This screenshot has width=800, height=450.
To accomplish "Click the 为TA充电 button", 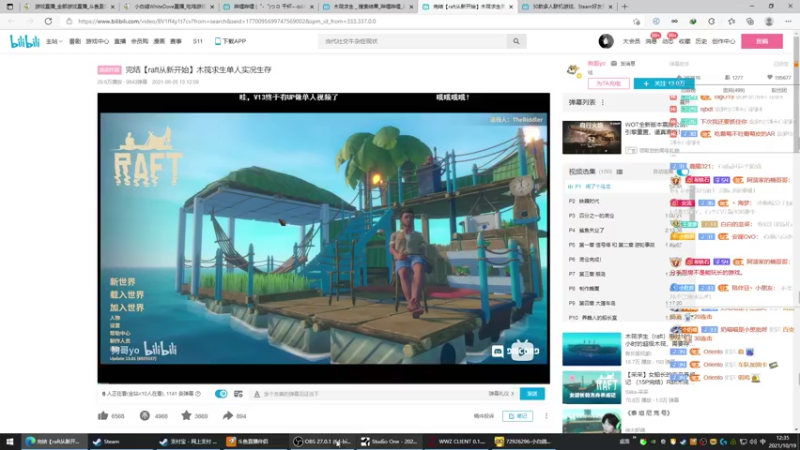I will click(x=608, y=83).
